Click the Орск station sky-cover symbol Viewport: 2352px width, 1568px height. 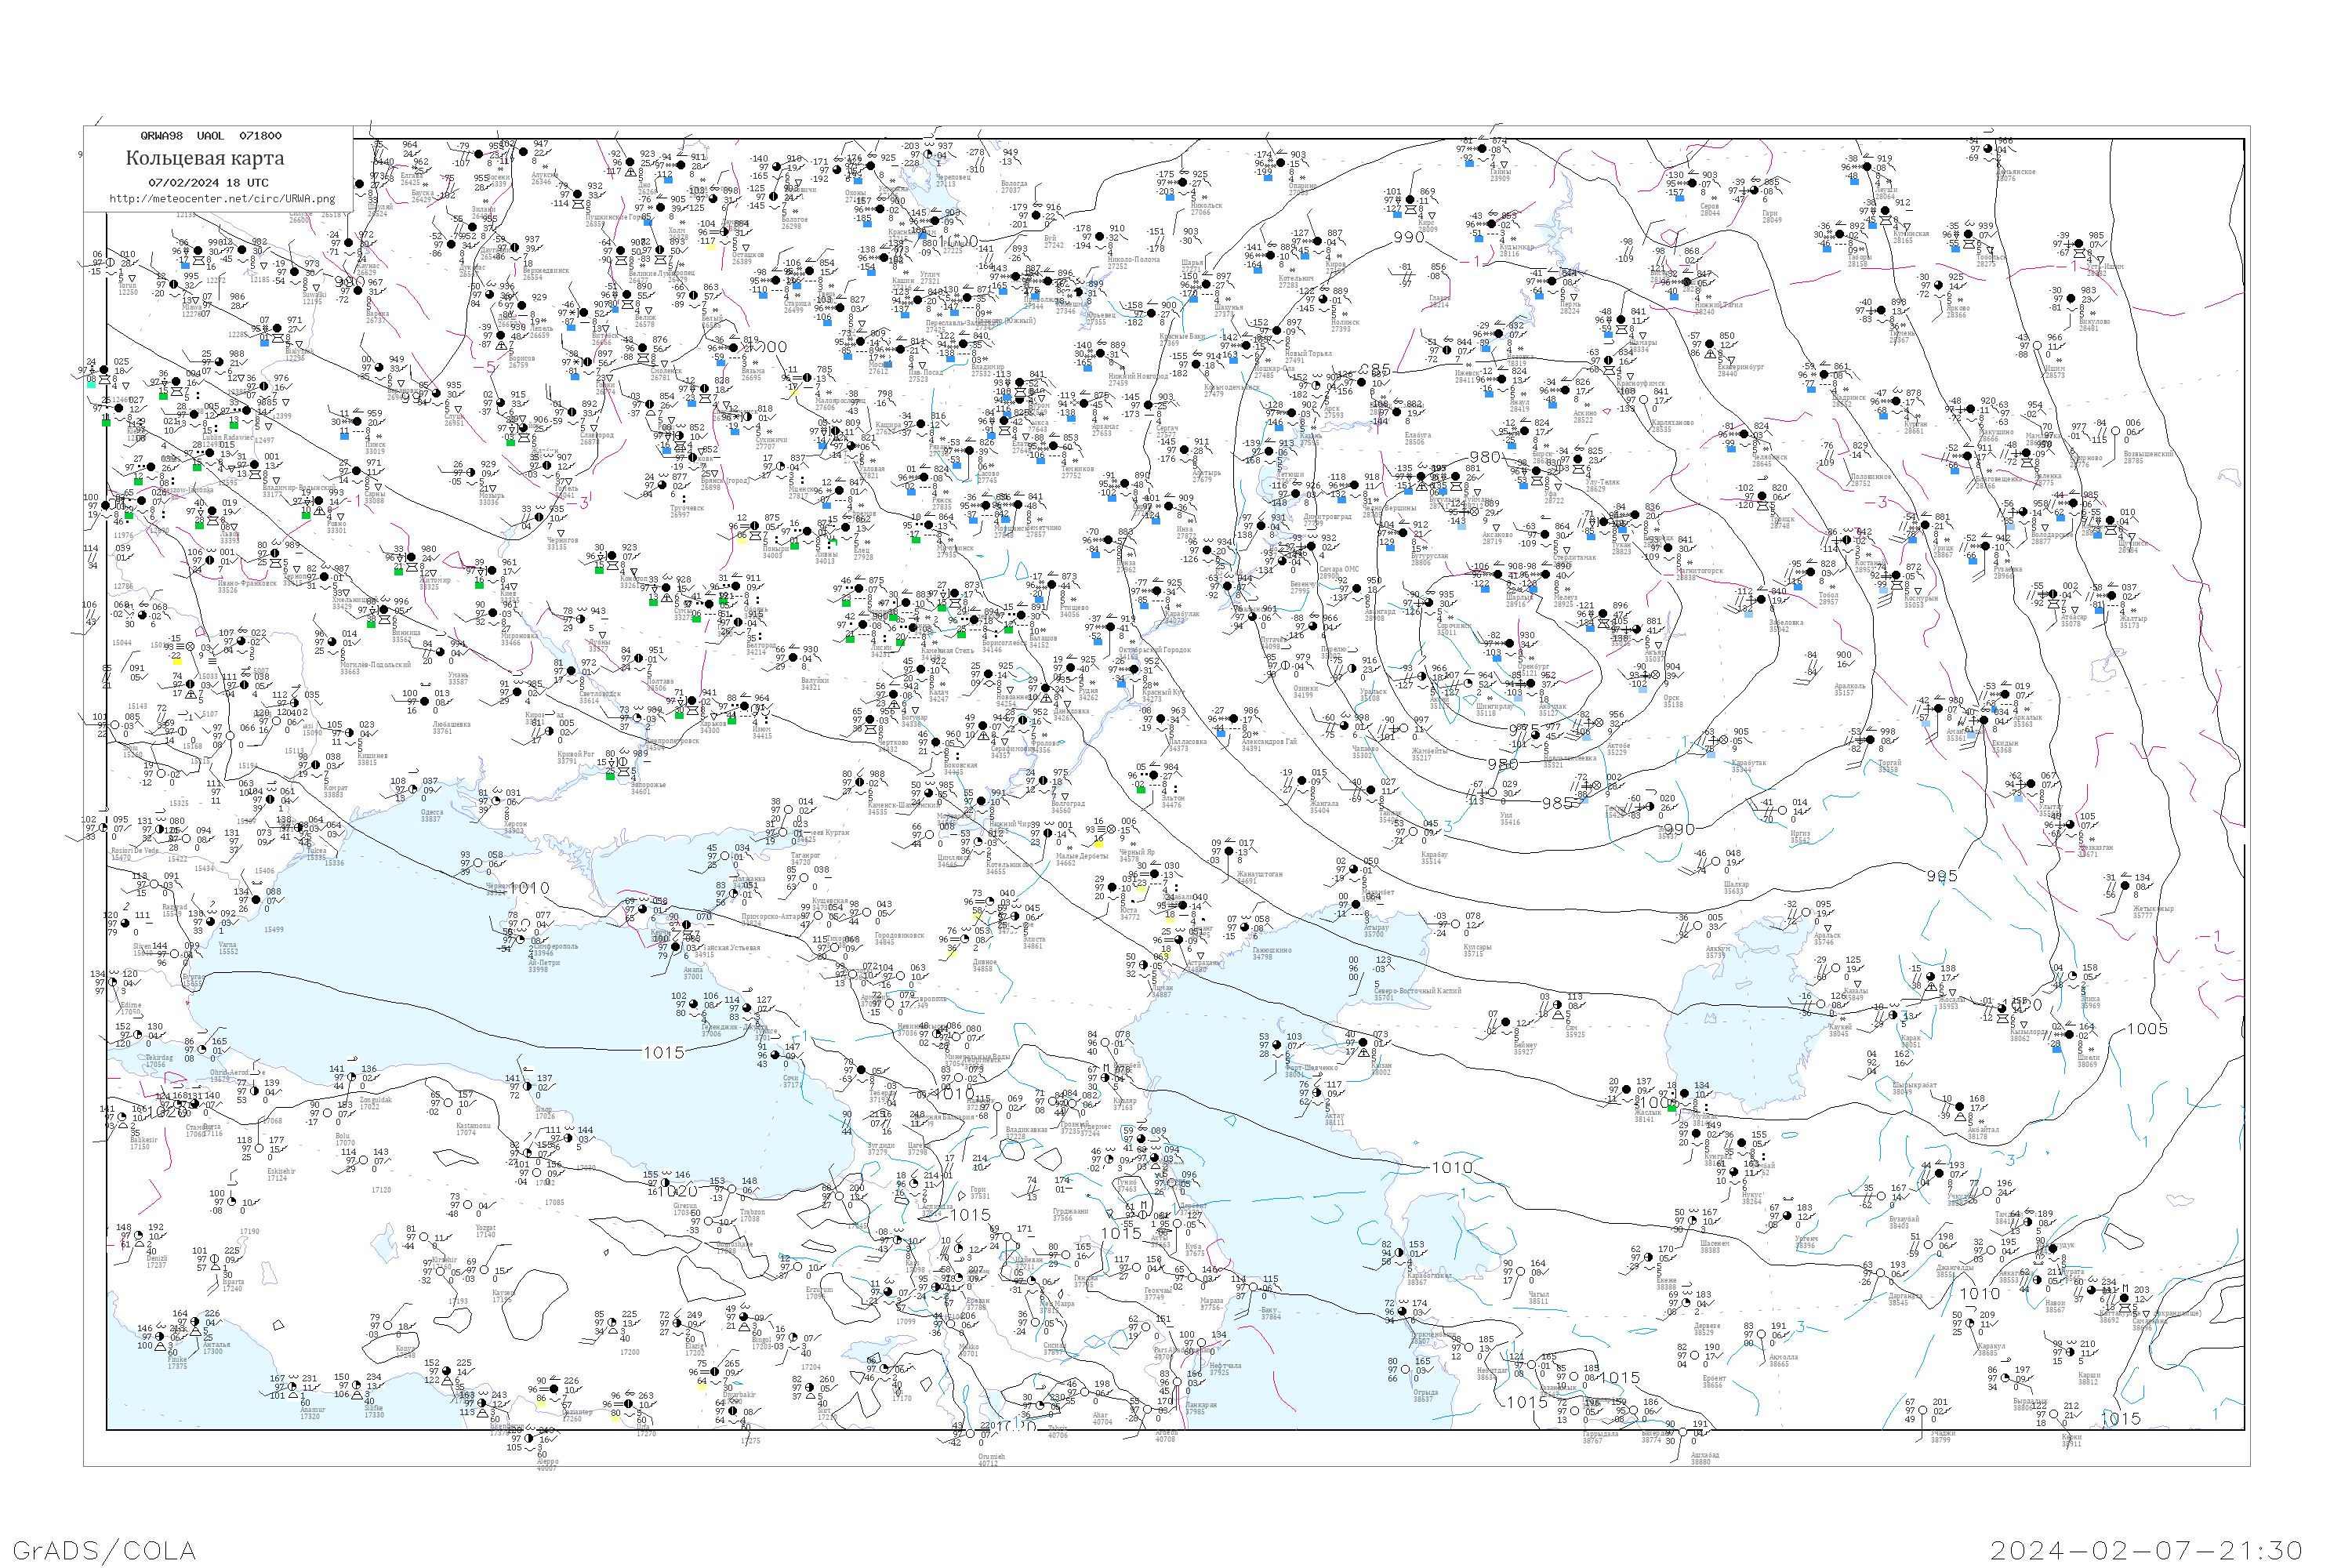click(x=1655, y=674)
